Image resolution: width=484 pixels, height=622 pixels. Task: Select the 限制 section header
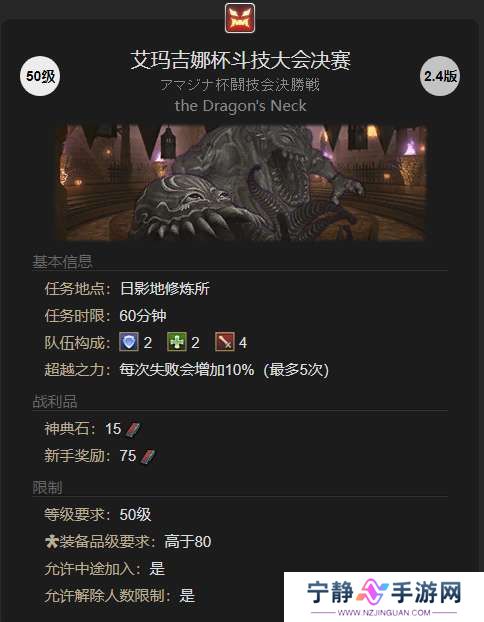click(x=47, y=488)
